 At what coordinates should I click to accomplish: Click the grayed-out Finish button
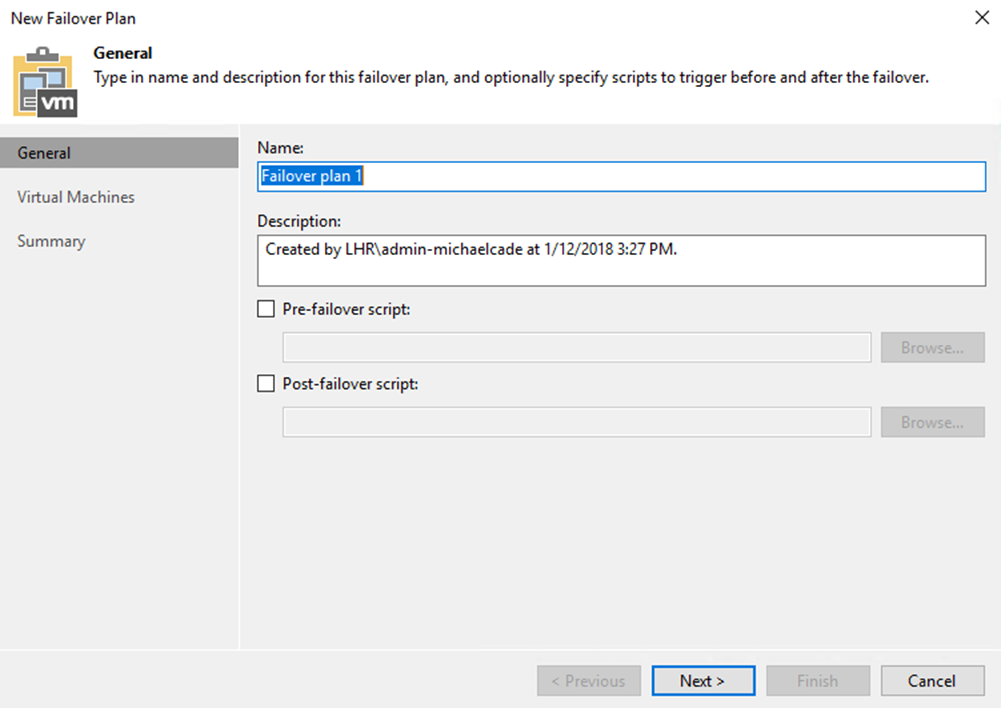(818, 681)
